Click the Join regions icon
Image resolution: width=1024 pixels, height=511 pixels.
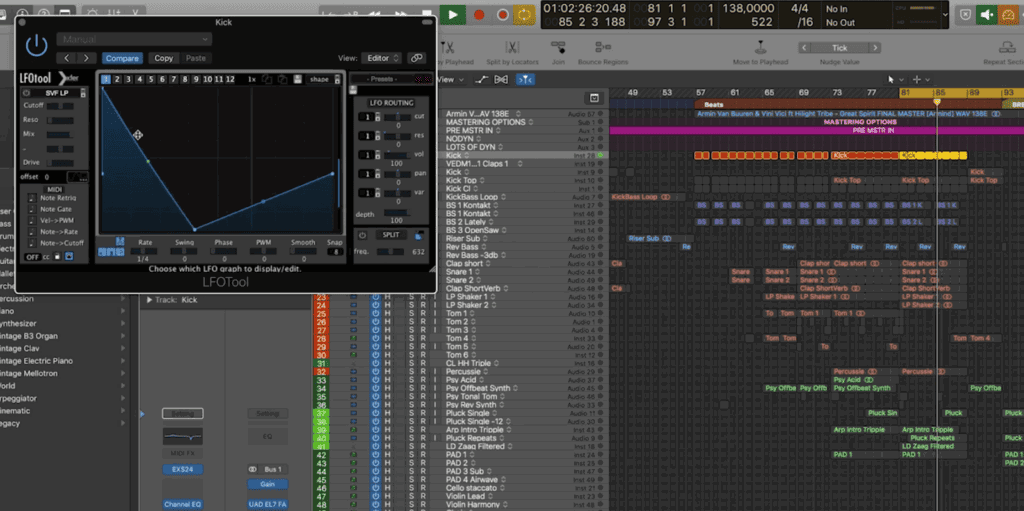click(559, 48)
